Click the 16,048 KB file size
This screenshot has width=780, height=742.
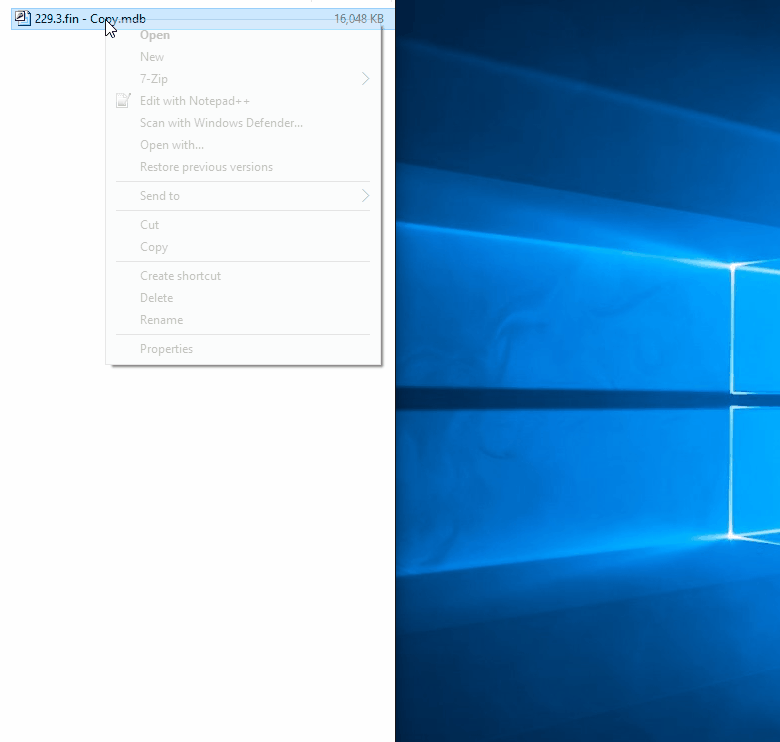point(358,18)
